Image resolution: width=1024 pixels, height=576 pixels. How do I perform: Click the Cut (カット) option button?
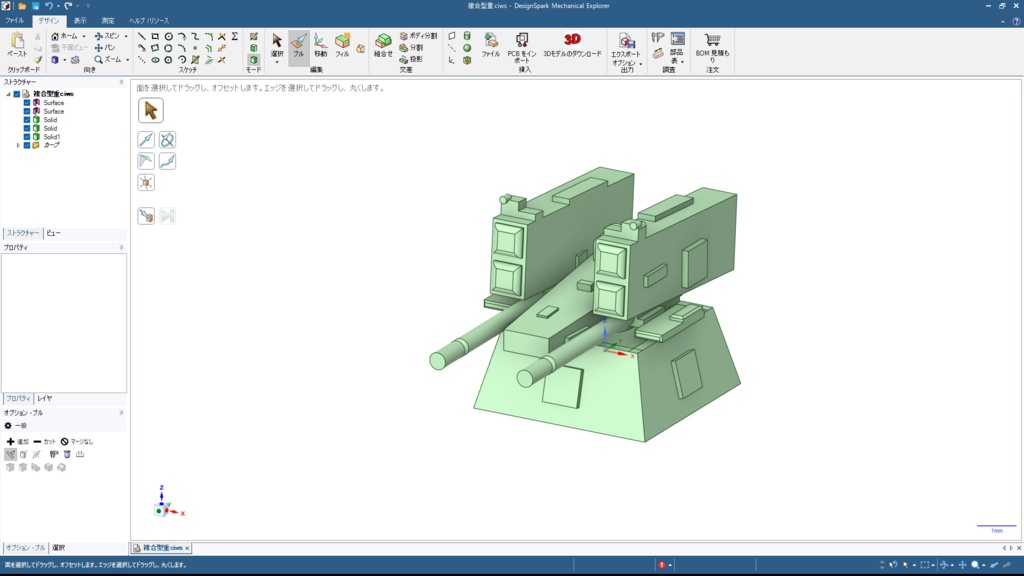point(44,441)
